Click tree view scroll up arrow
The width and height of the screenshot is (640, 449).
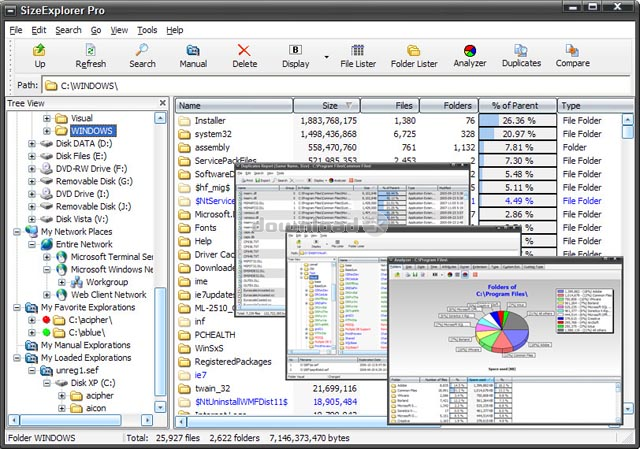pyautogui.click(x=160, y=118)
